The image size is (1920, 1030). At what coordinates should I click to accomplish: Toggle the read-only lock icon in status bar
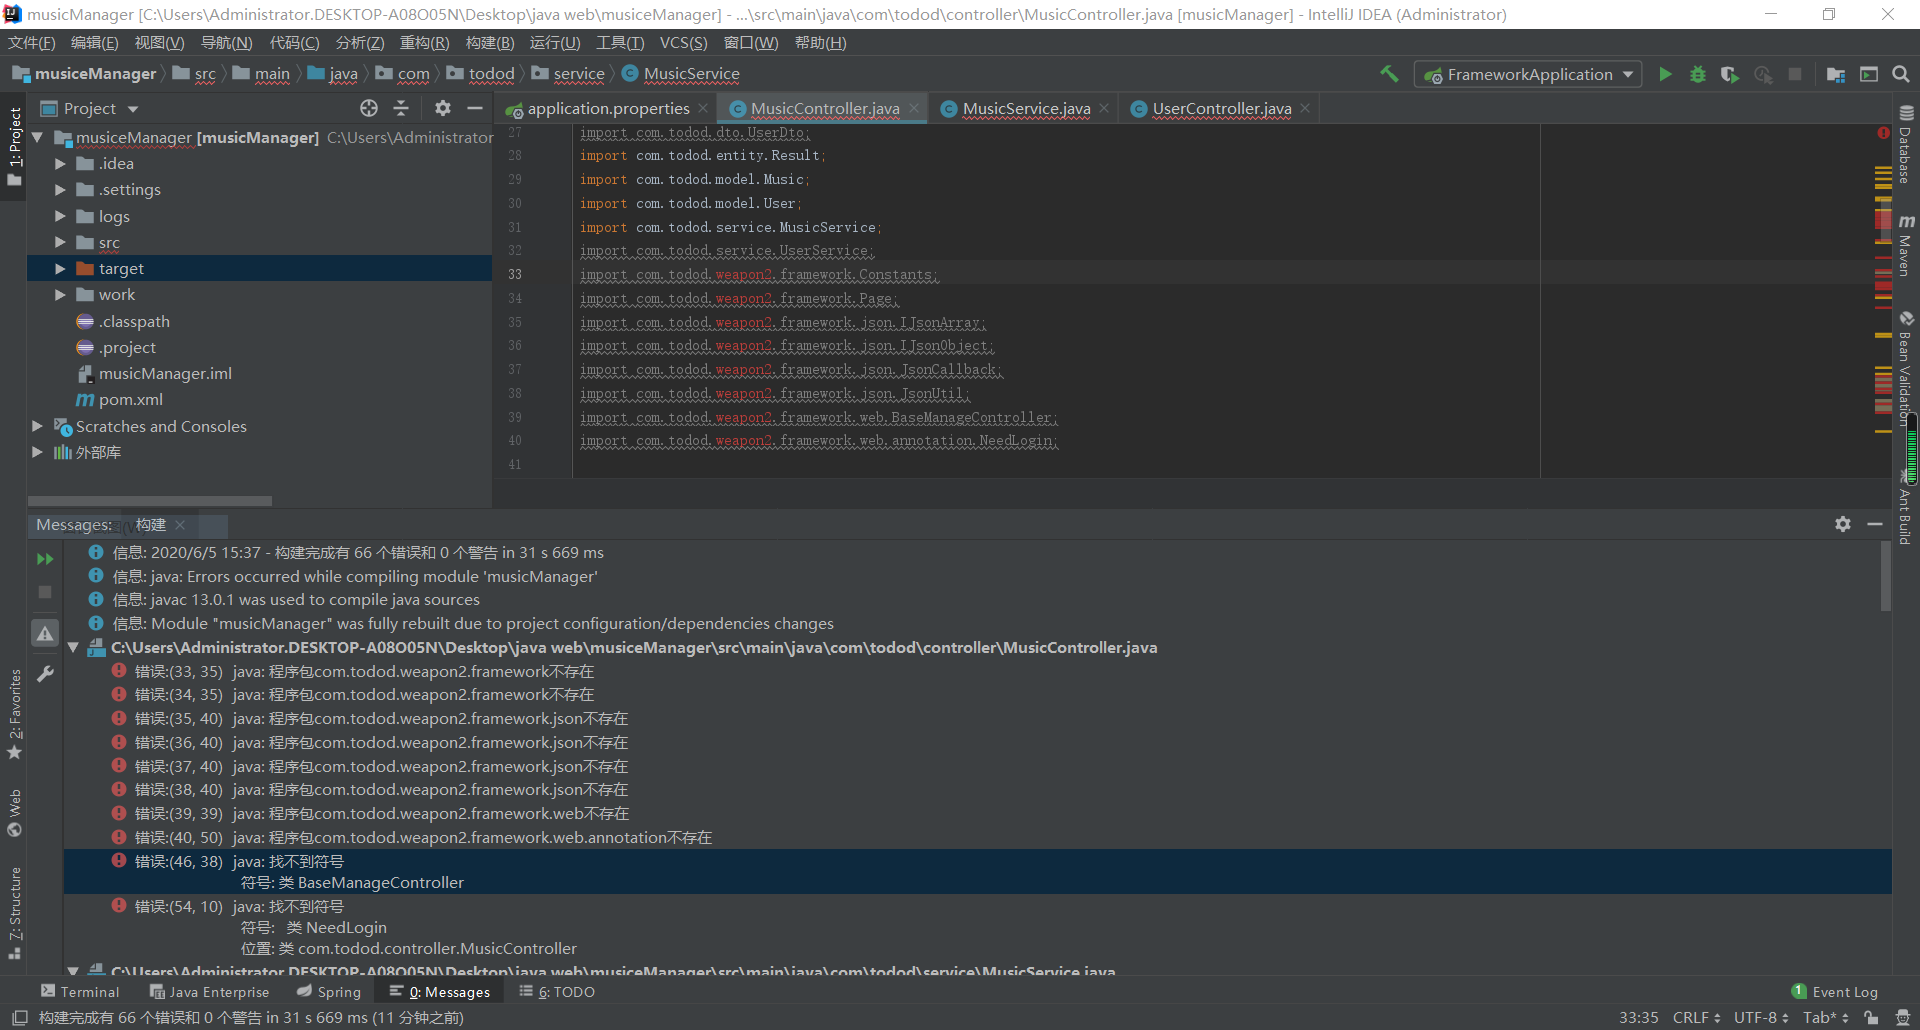(x=1871, y=1017)
